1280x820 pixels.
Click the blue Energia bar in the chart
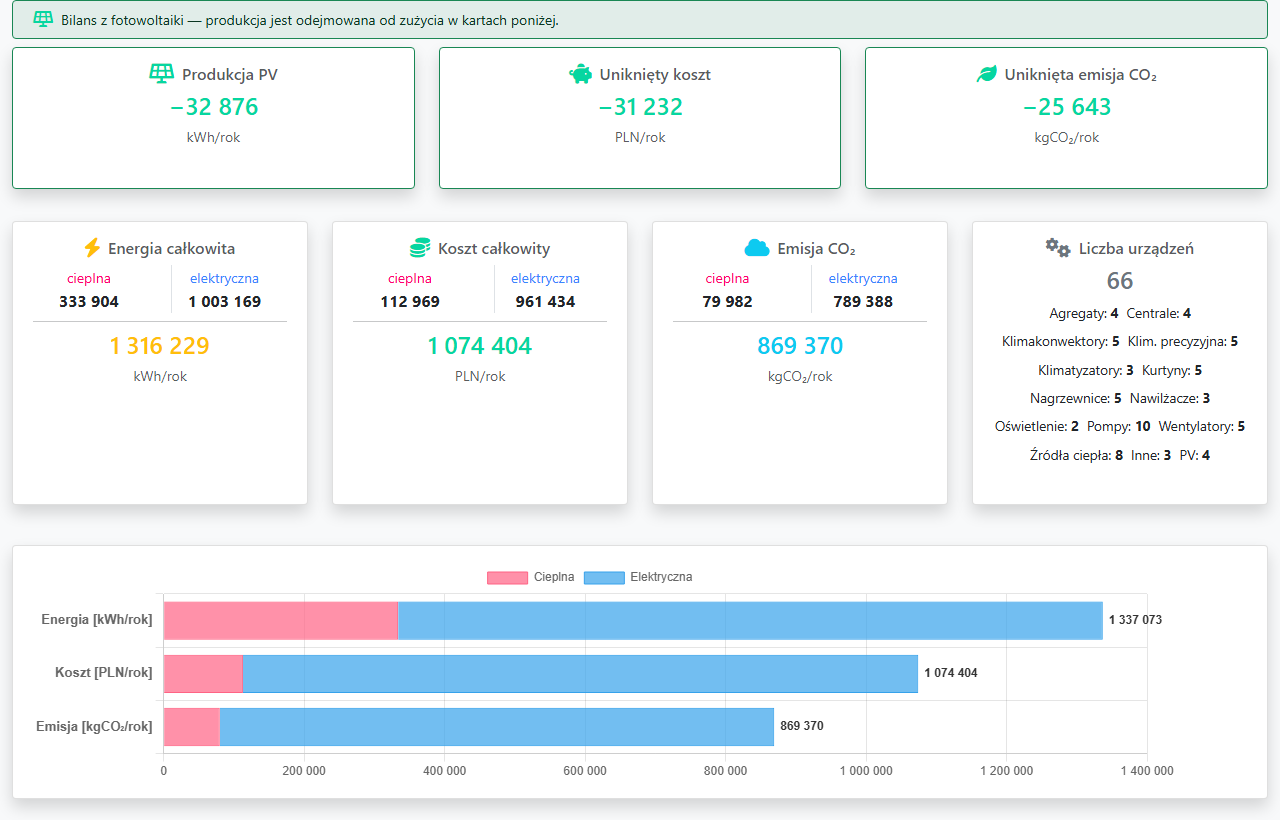[x=750, y=620]
